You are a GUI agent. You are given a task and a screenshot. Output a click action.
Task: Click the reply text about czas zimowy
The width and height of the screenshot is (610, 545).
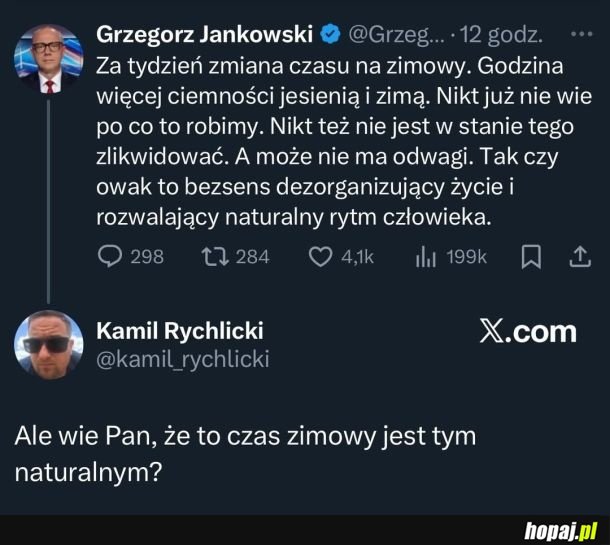(x=245, y=454)
